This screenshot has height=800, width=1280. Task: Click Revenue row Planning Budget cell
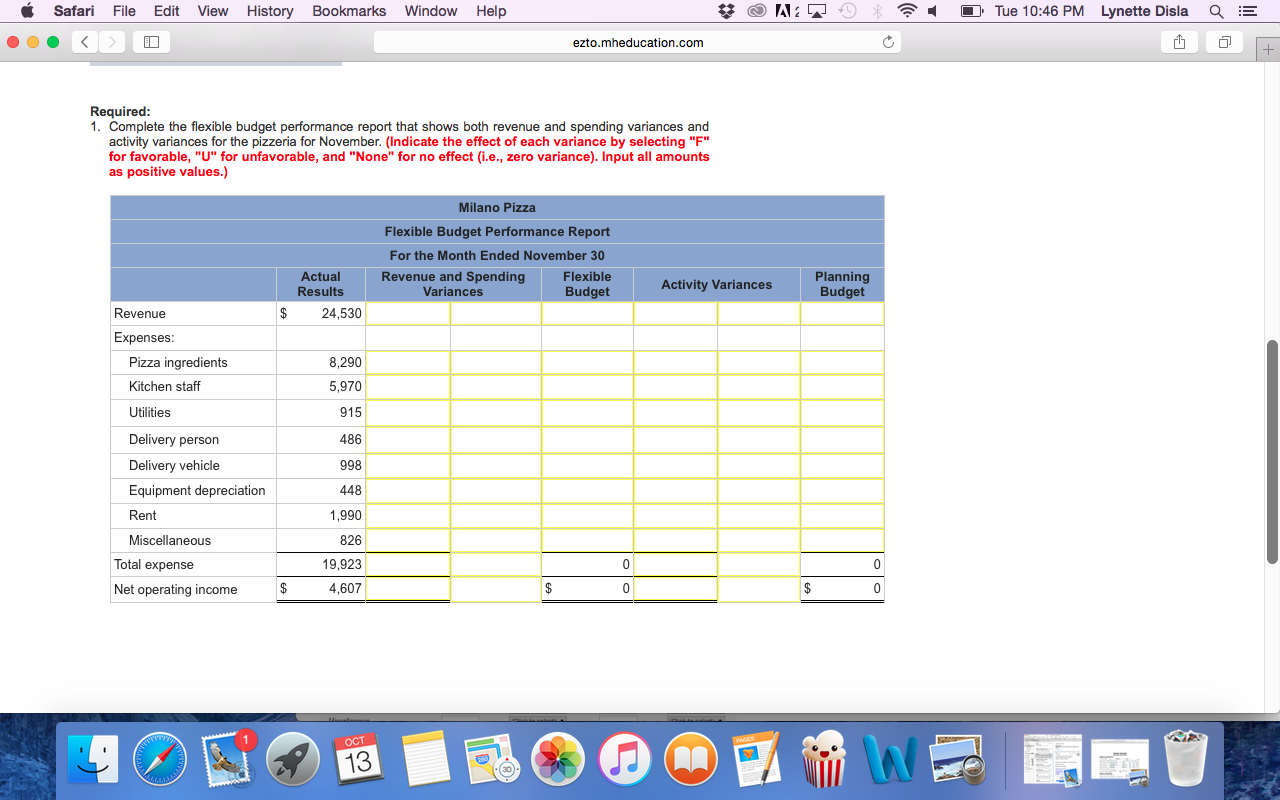coord(842,314)
